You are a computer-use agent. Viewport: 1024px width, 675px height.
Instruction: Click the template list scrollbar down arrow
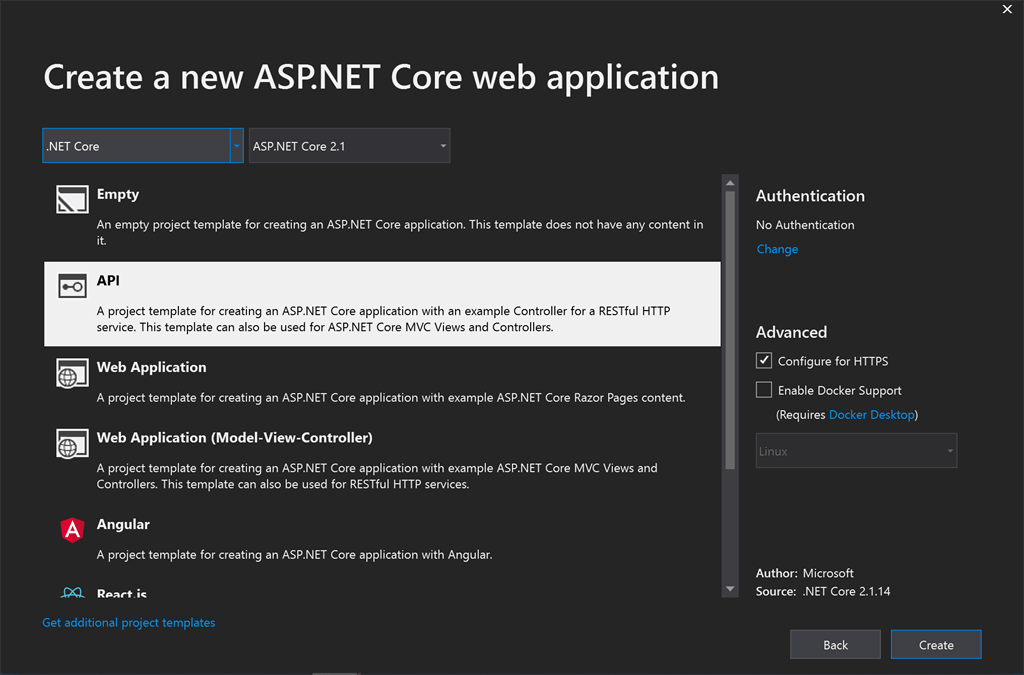click(731, 589)
